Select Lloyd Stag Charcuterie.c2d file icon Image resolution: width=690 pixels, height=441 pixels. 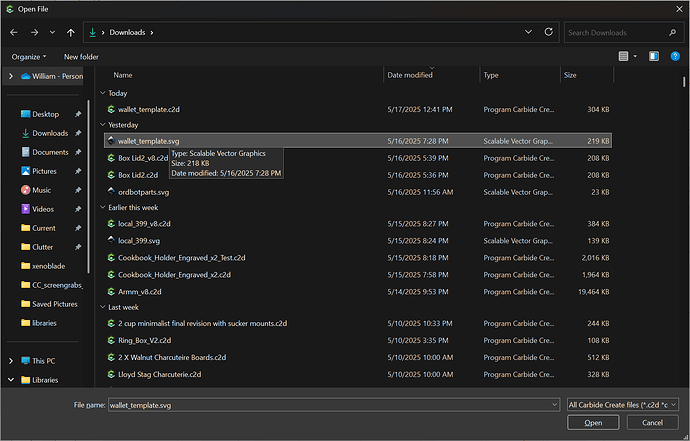pyautogui.click(x=111, y=374)
